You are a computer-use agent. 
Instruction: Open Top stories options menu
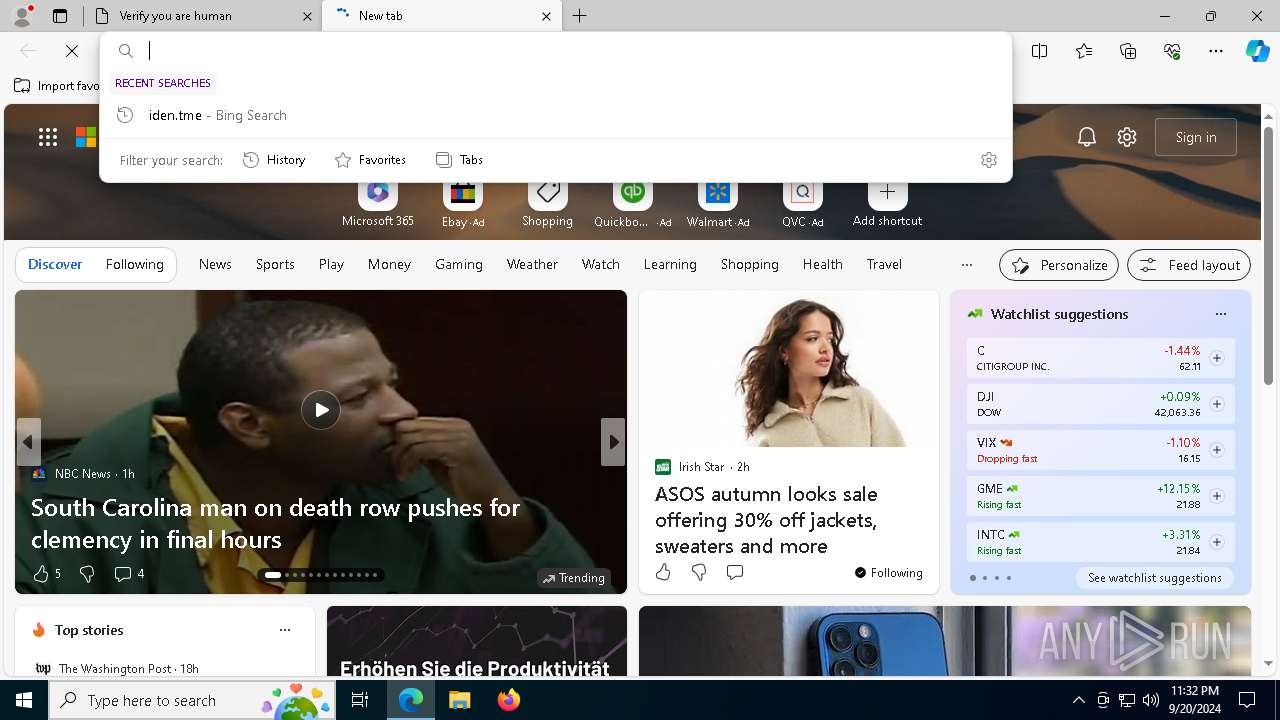(285, 630)
